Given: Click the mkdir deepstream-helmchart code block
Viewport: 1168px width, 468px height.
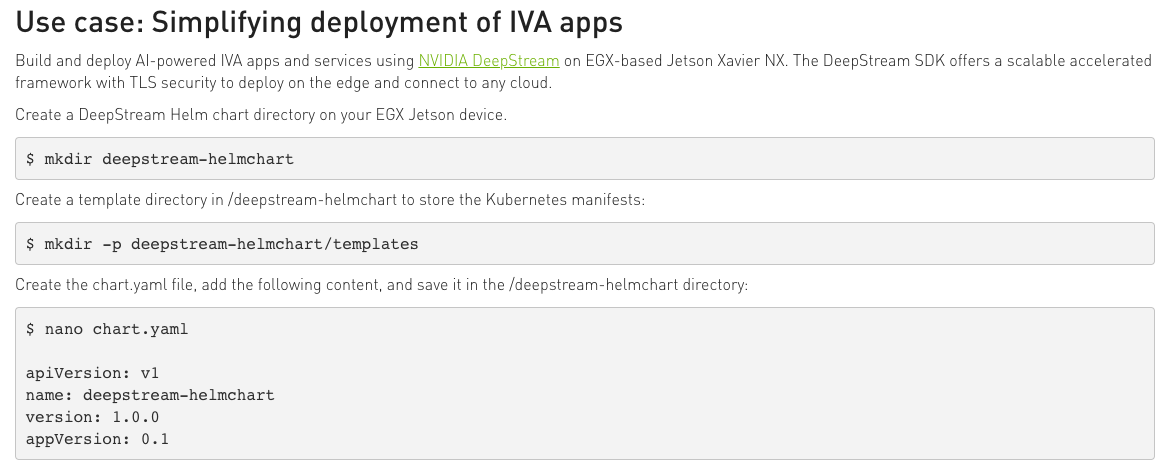Looking at the screenshot, I should 585,159.
